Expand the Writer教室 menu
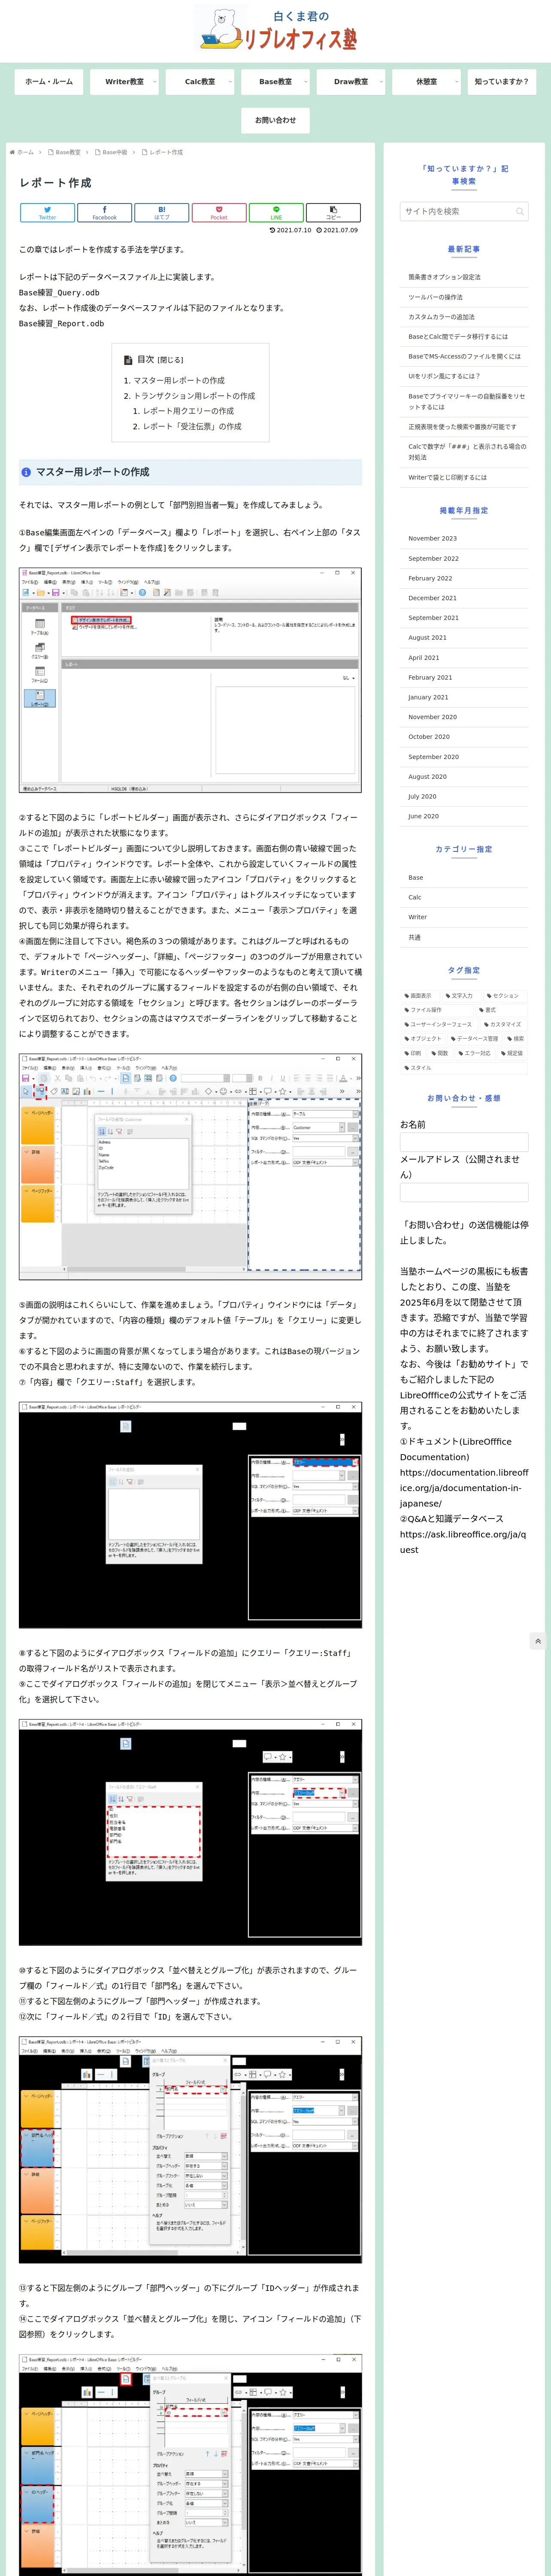Screen dimensions: 551x2576 point(125,82)
